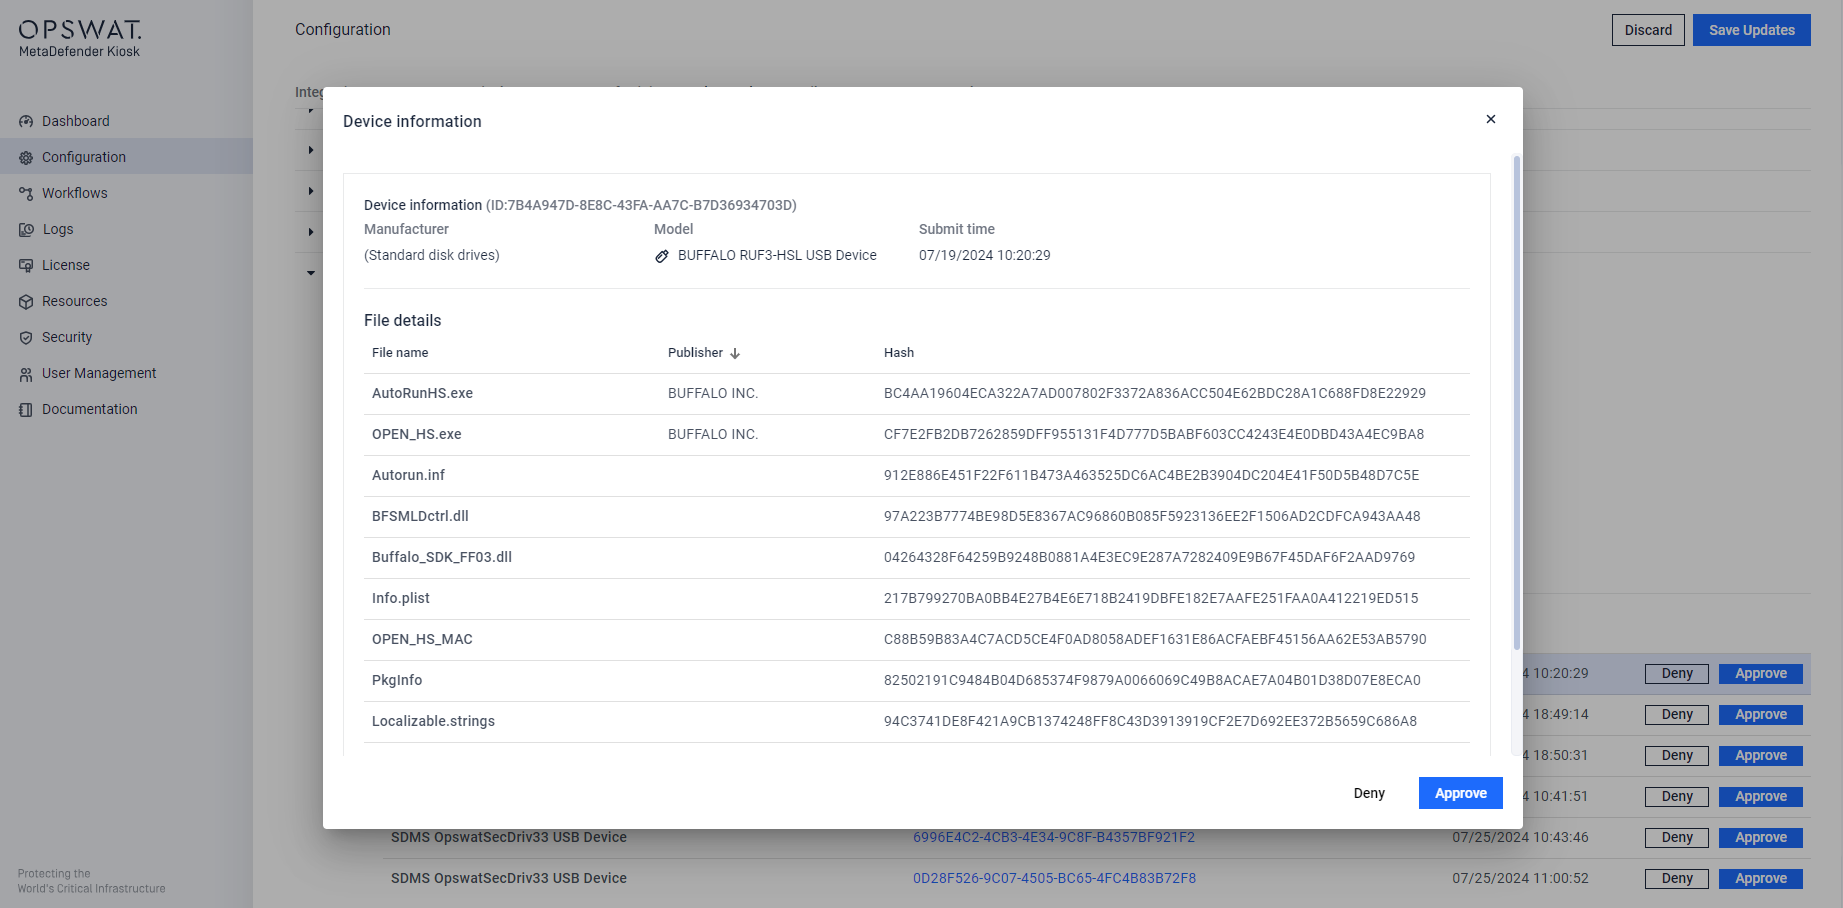The image size is (1843, 908).
Task: Click the hash starting with 82502191C9
Action: [x=1152, y=680]
